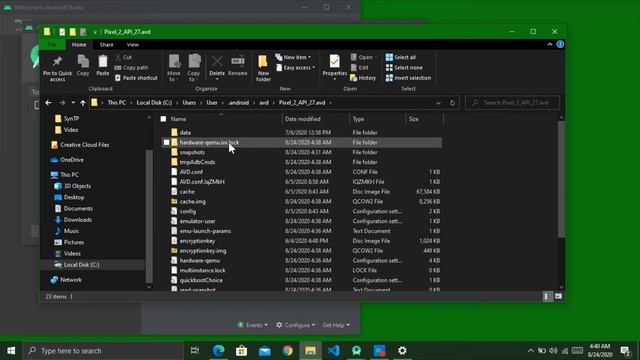Open Google Chrome from taskbar
Screen dimensions: 640x360
287,351
